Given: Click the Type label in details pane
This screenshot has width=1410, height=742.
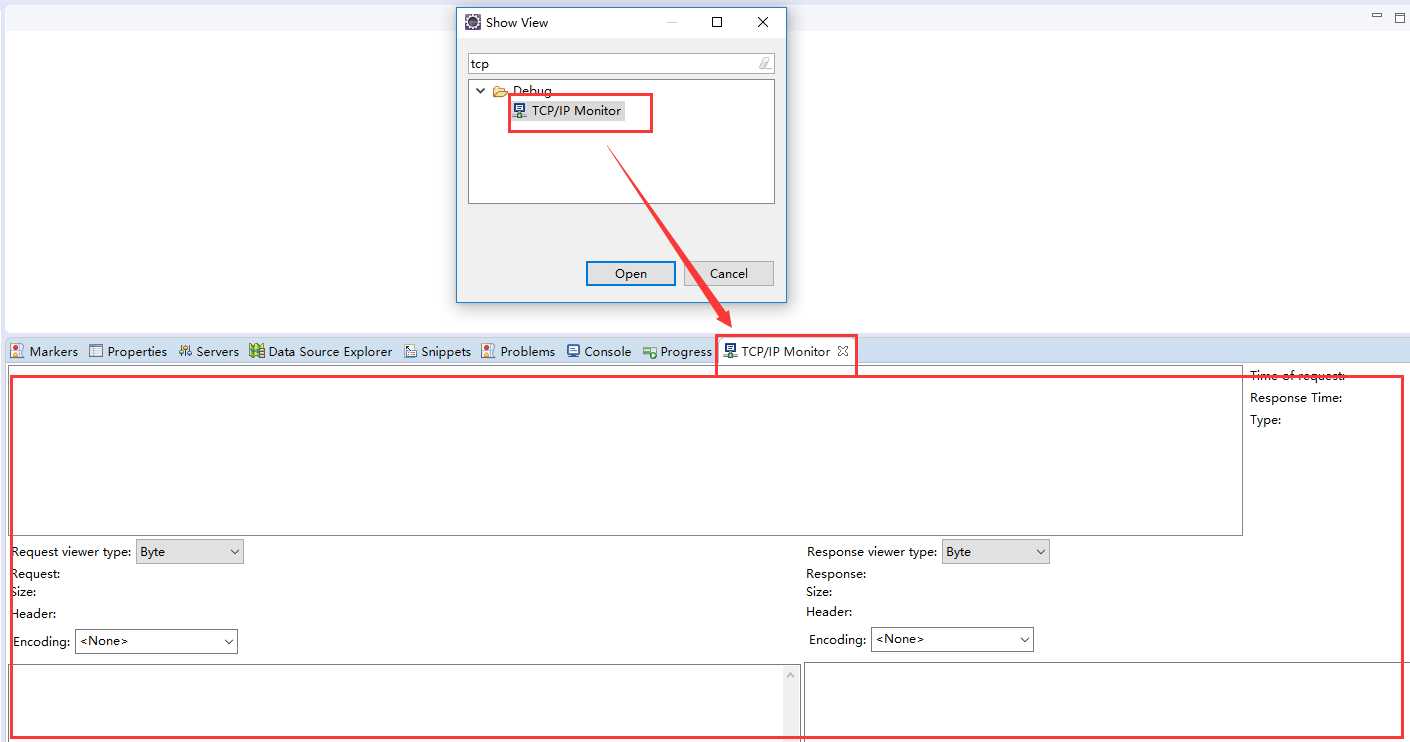Looking at the screenshot, I should tap(1266, 420).
